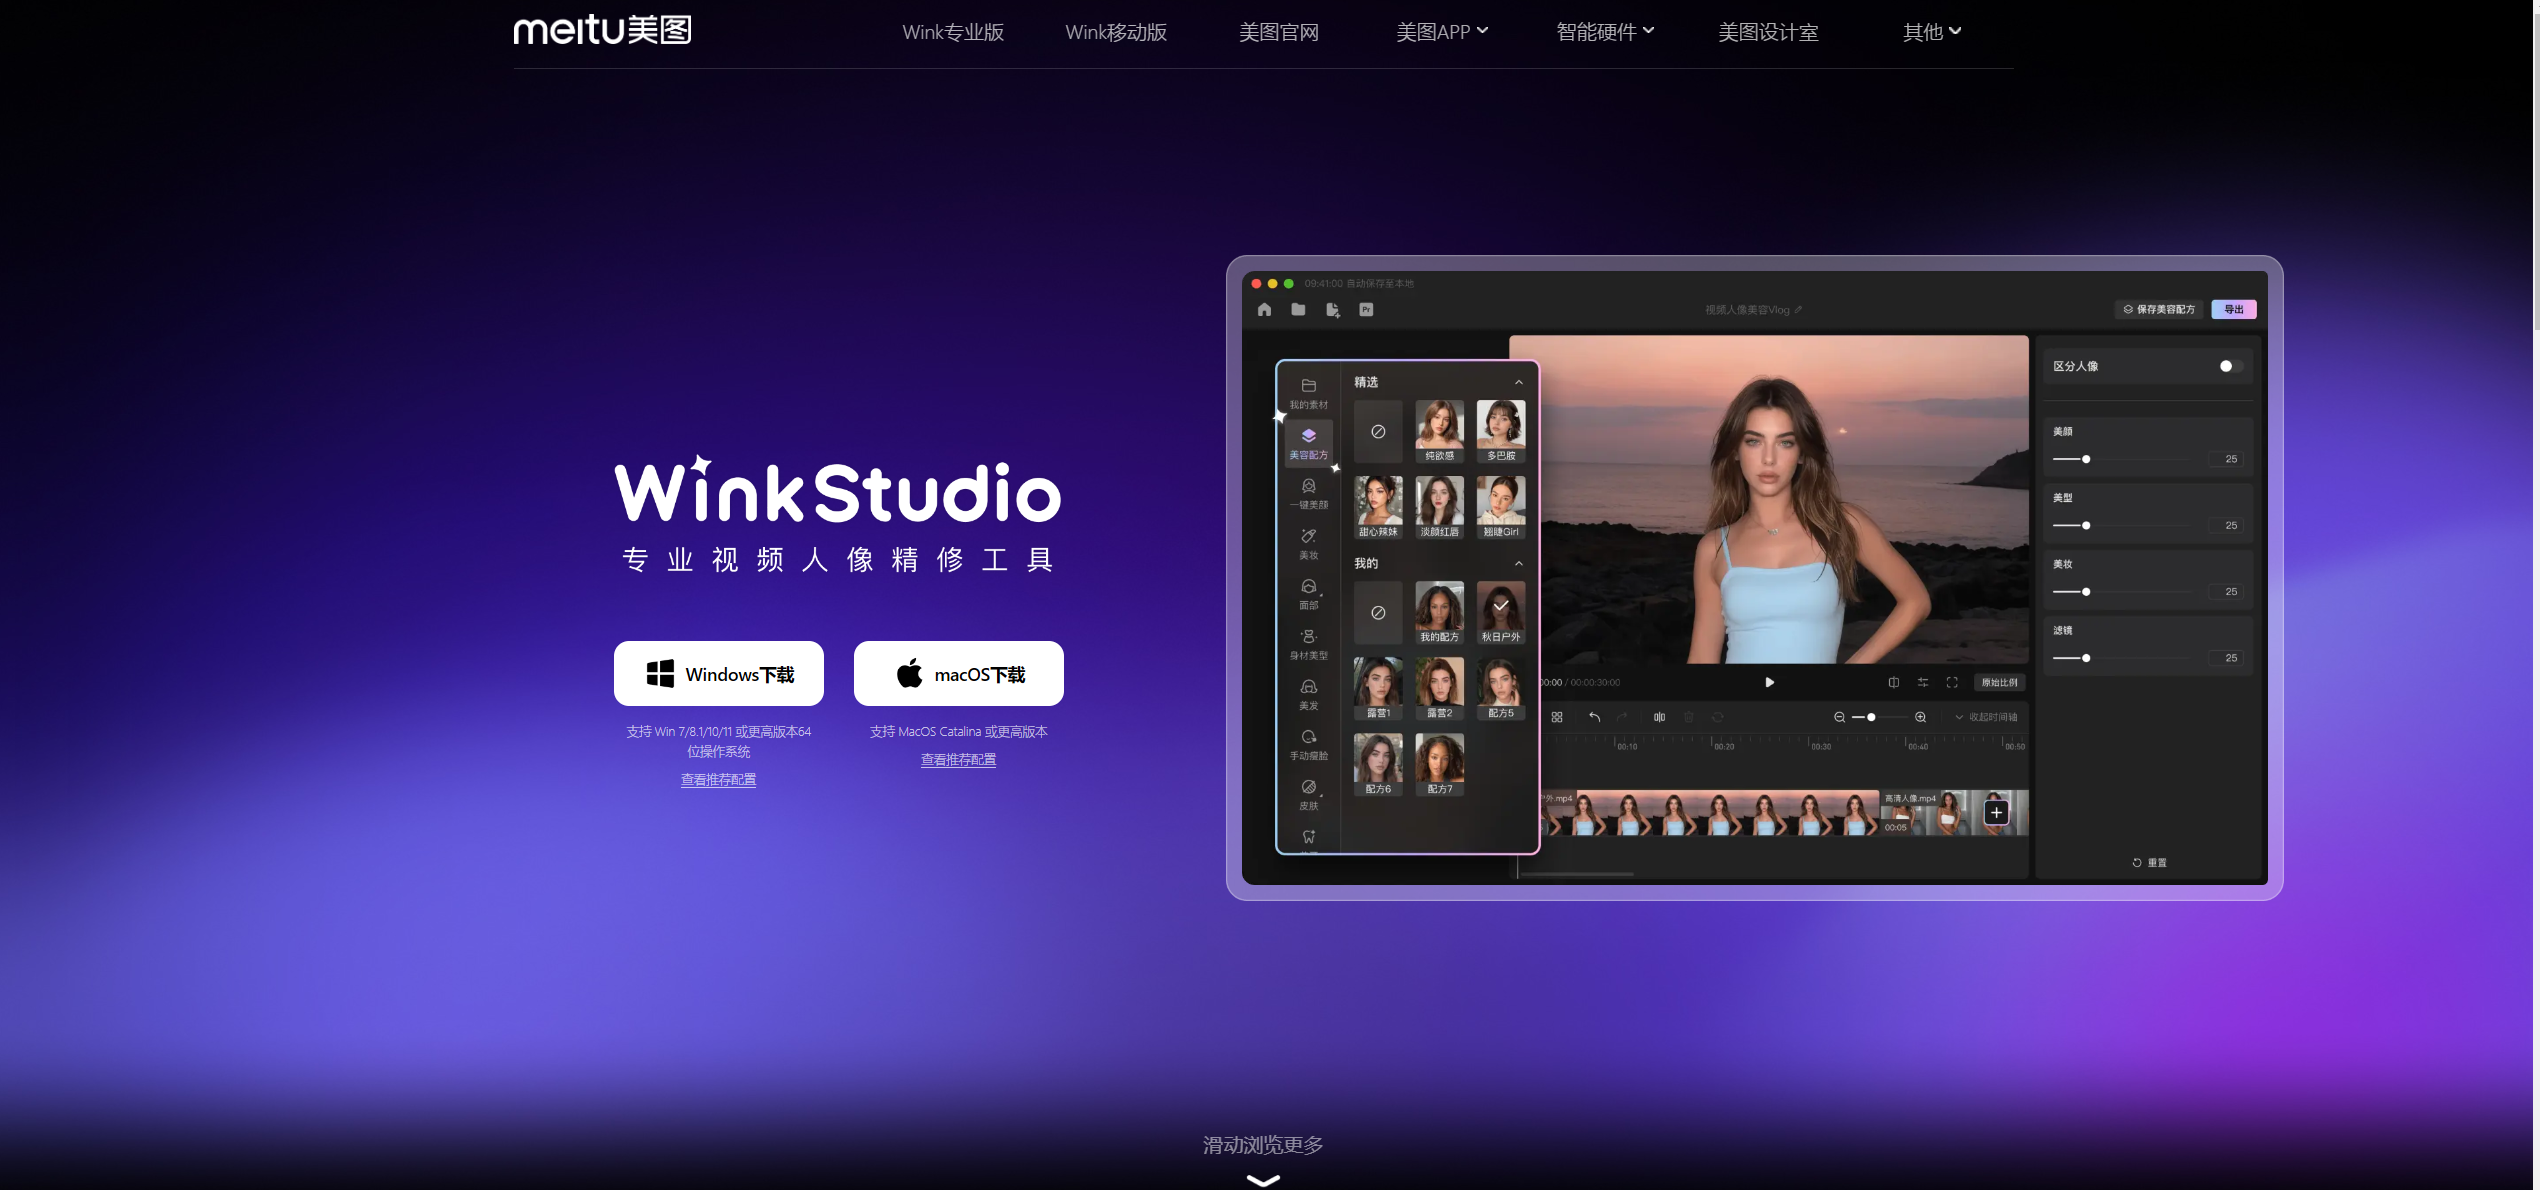Toggle the 区分人像 switch
Image resolution: width=2540 pixels, height=1190 pixels.
coord(2230,366)
